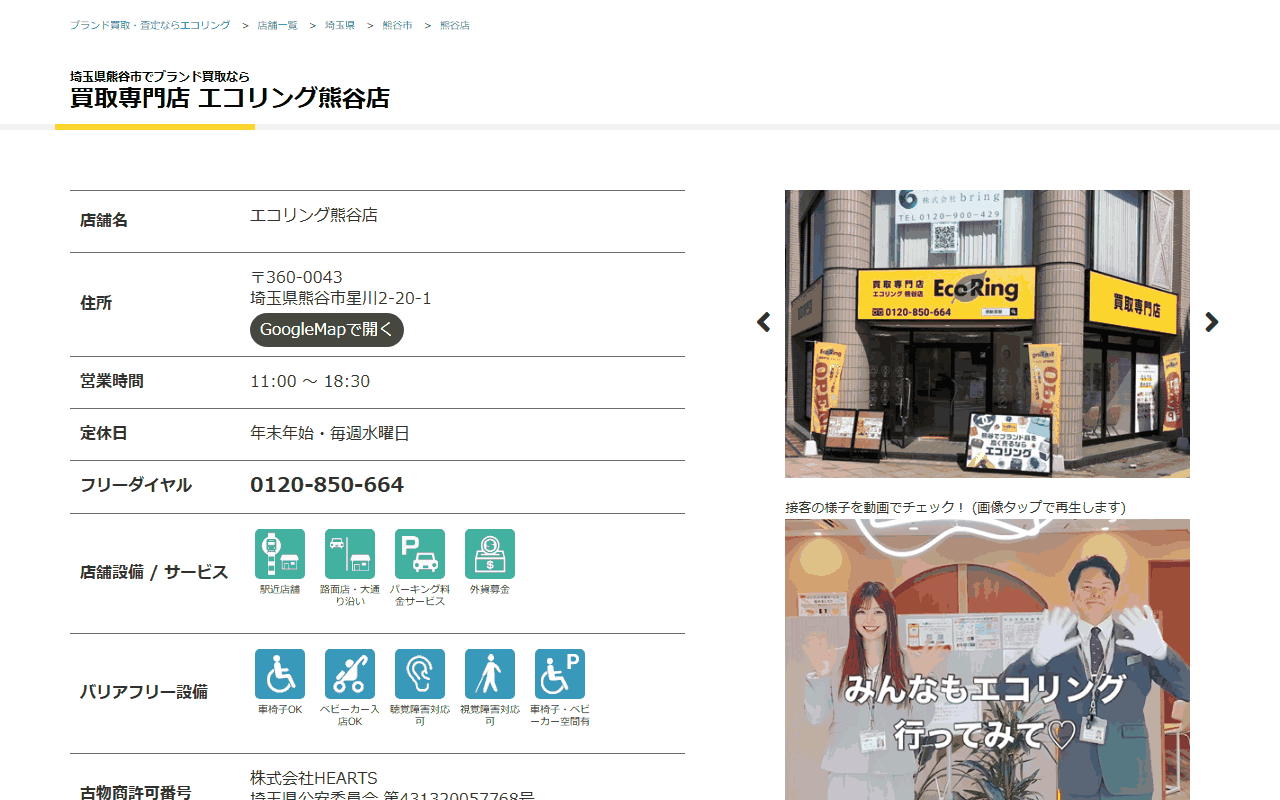
Task: Click the store name value エコリング熊谷店
Action: [x=314, y=215]
